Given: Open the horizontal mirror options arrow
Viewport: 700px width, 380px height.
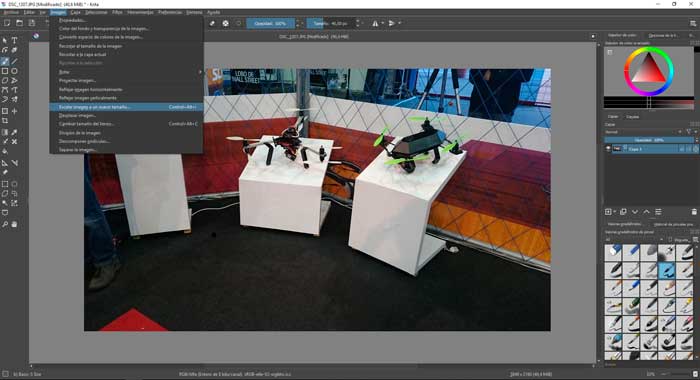Looking at the screenshot, I should 383,23.
